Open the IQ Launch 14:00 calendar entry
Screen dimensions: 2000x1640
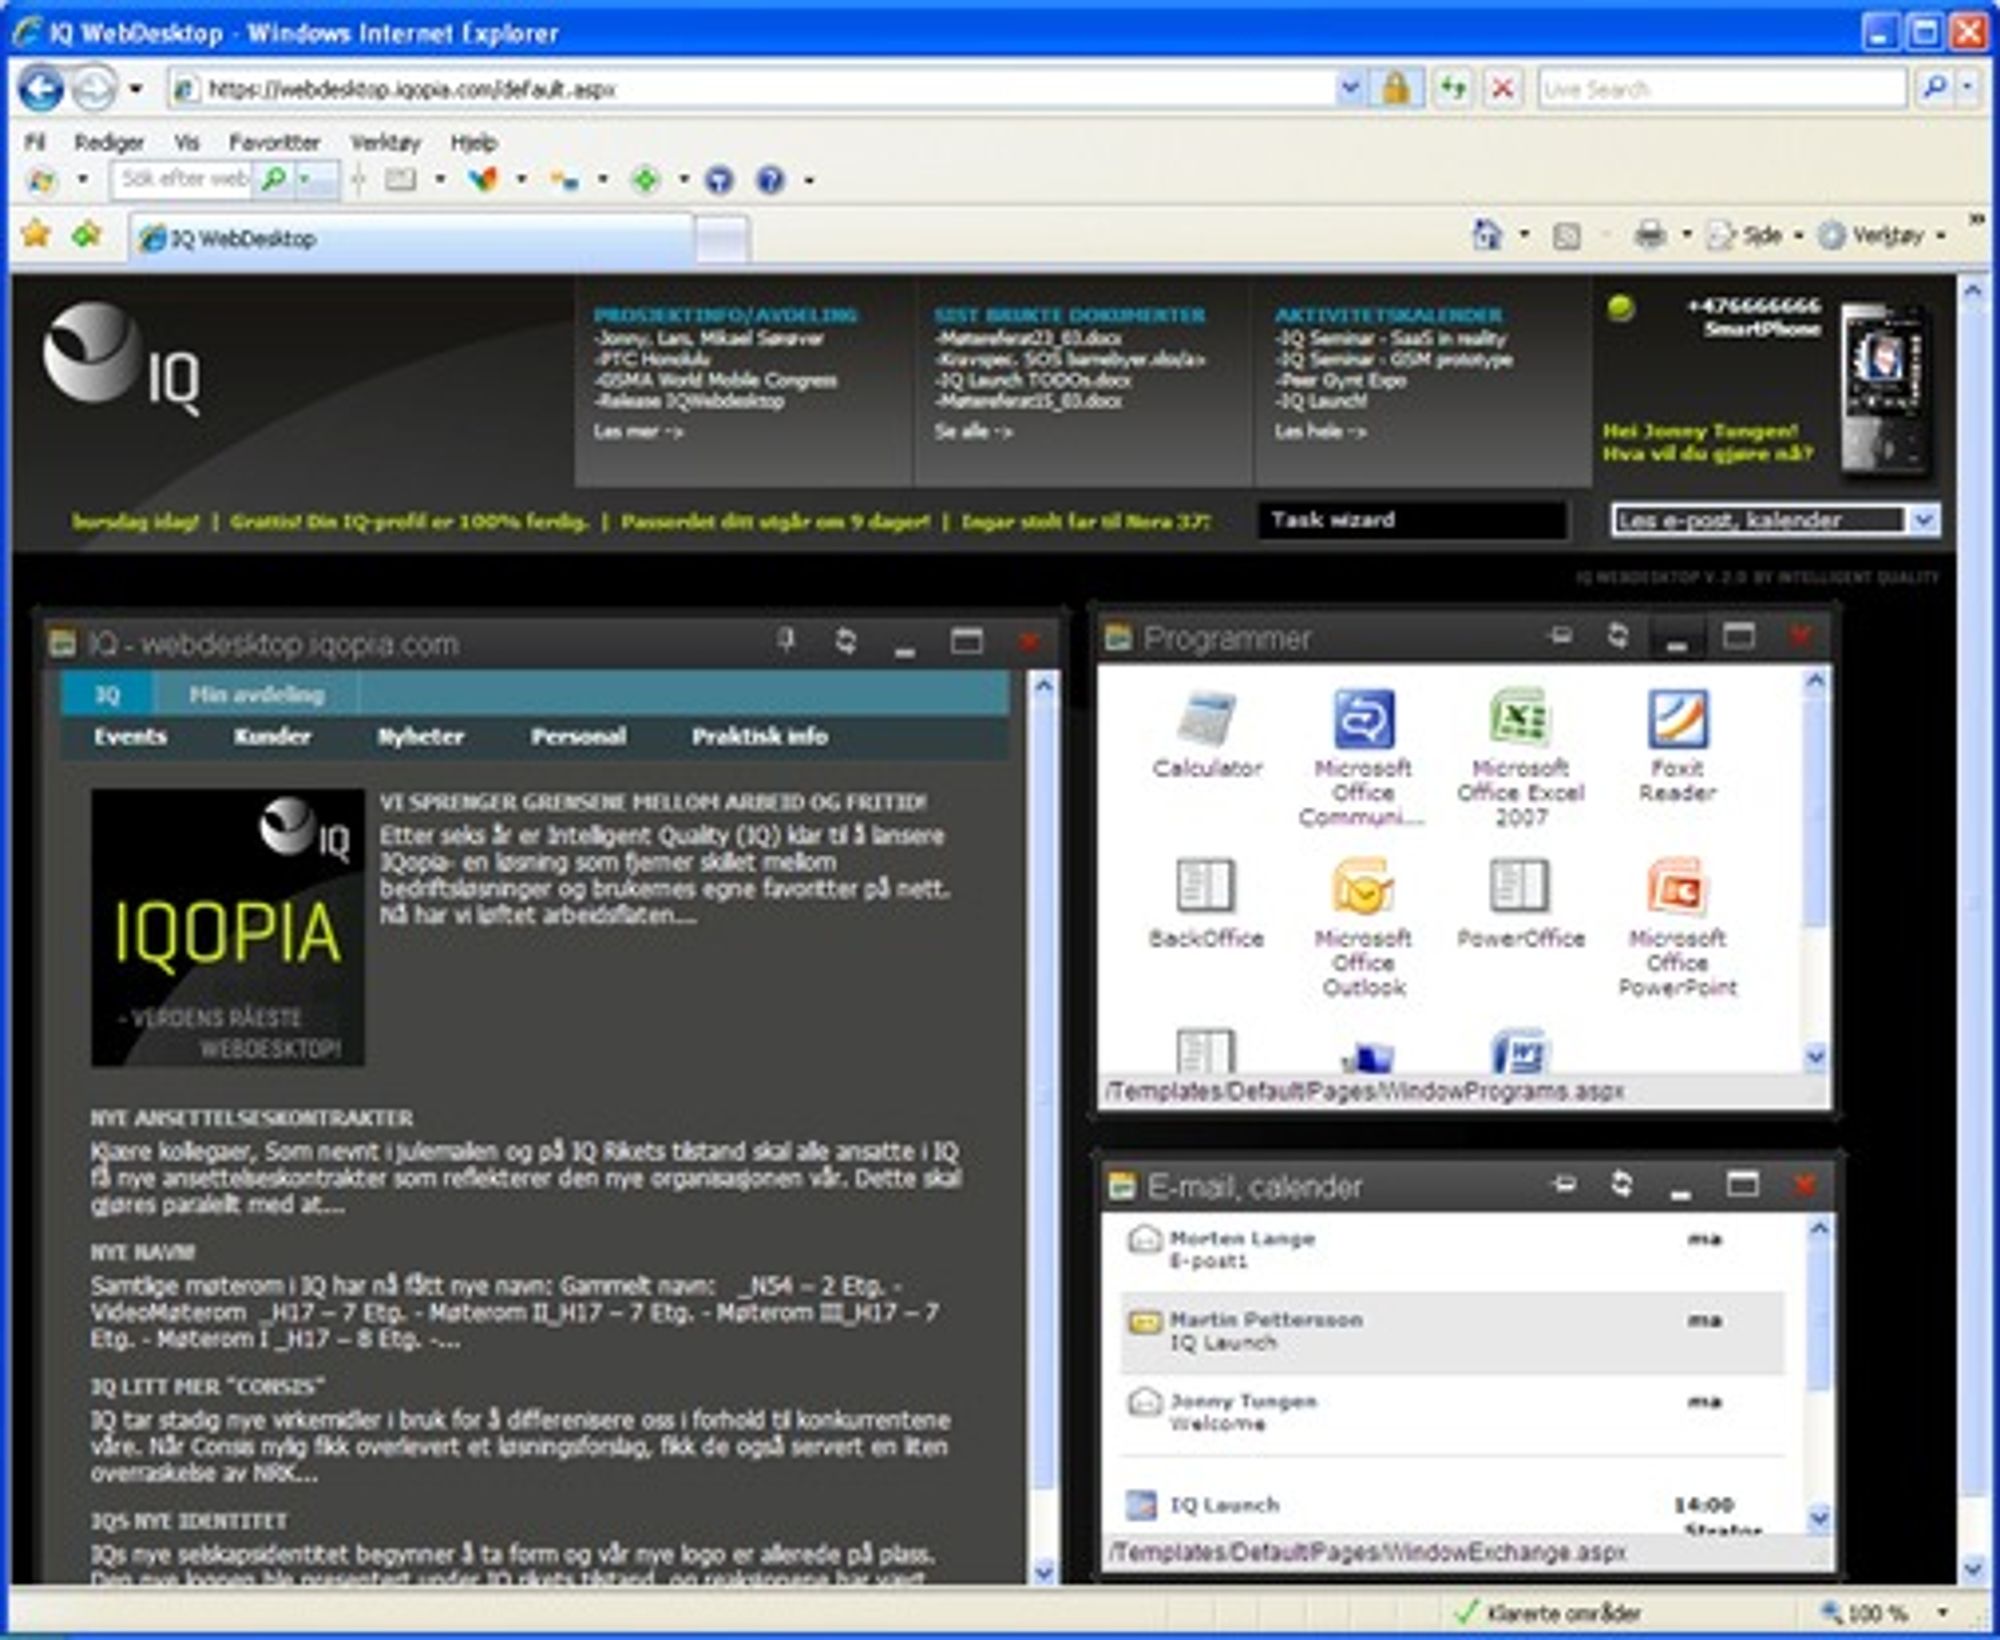tap(1452, 1505)
